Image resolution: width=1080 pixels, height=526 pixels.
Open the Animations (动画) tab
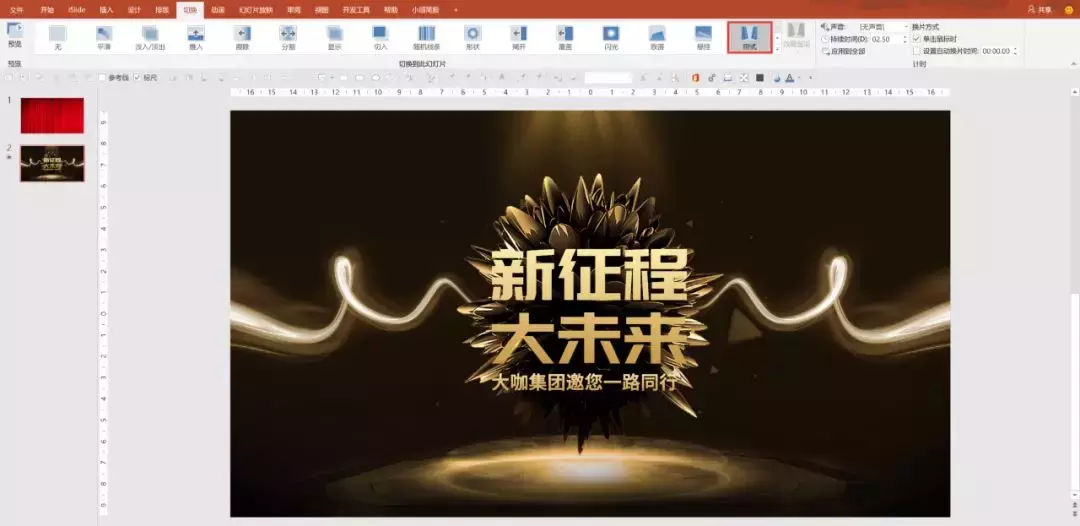(218, 10)
